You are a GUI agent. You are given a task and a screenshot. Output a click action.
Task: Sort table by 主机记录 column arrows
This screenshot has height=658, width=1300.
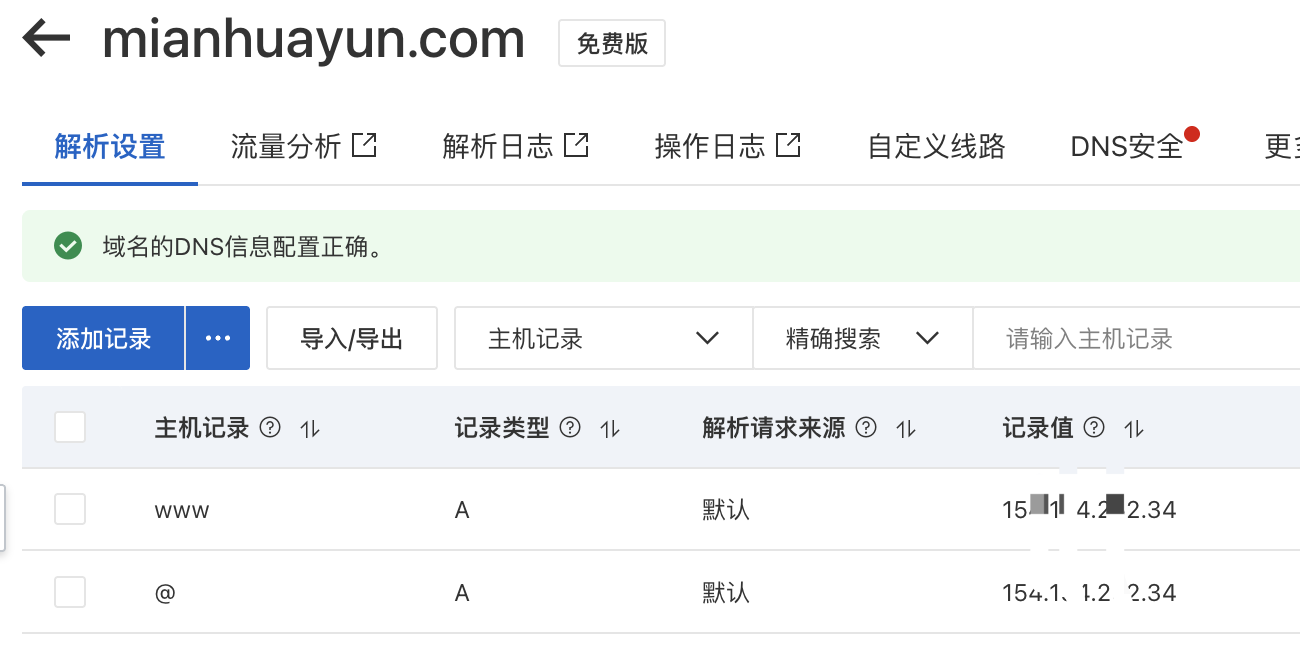click(310, 429)
